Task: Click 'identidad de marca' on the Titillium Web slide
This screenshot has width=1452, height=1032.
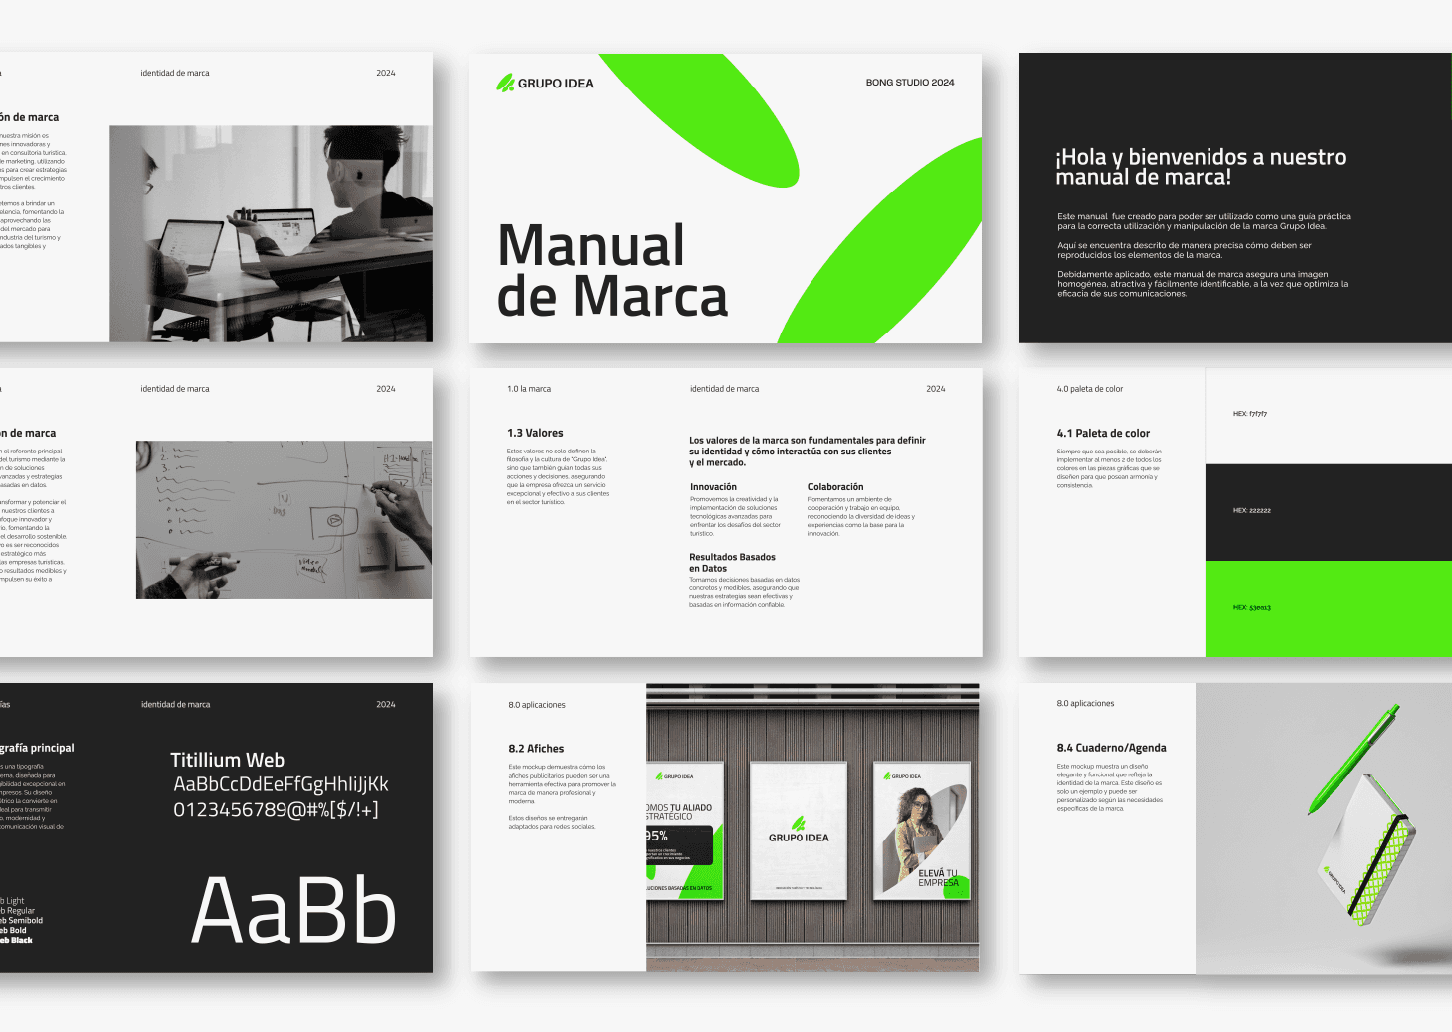Action: [175, 704]
